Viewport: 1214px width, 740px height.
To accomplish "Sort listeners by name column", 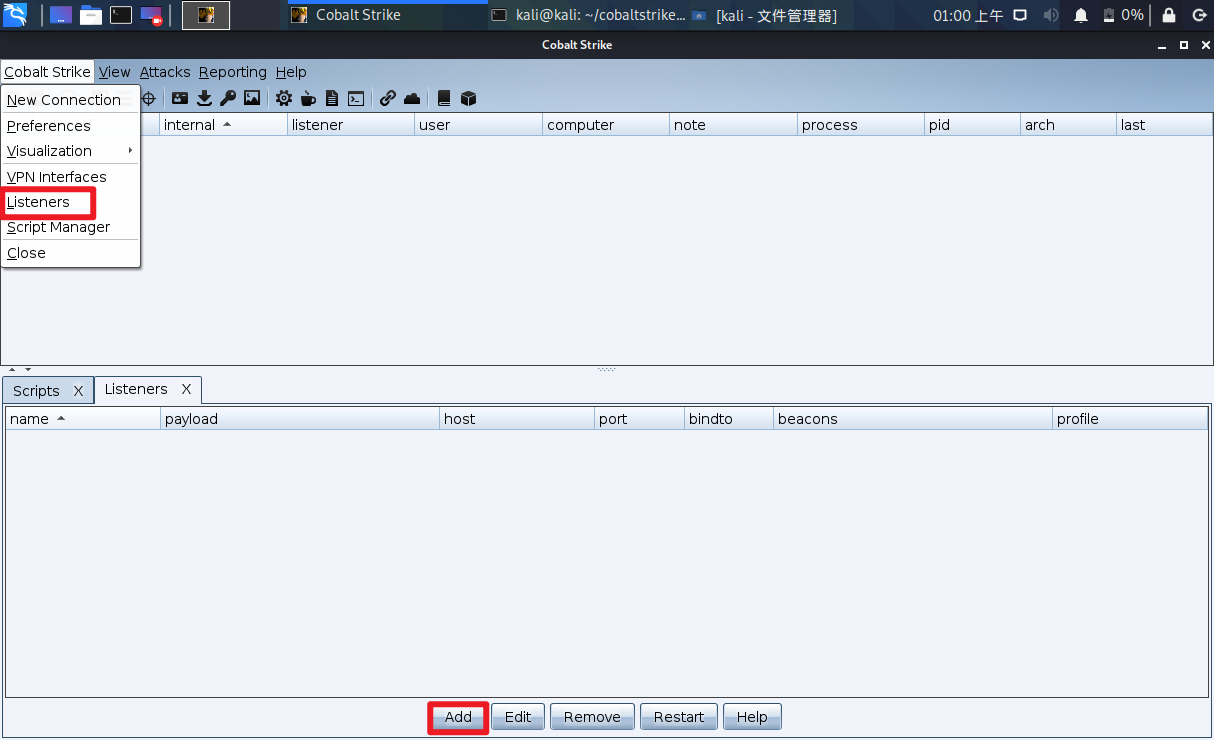I will click(83, 419).
